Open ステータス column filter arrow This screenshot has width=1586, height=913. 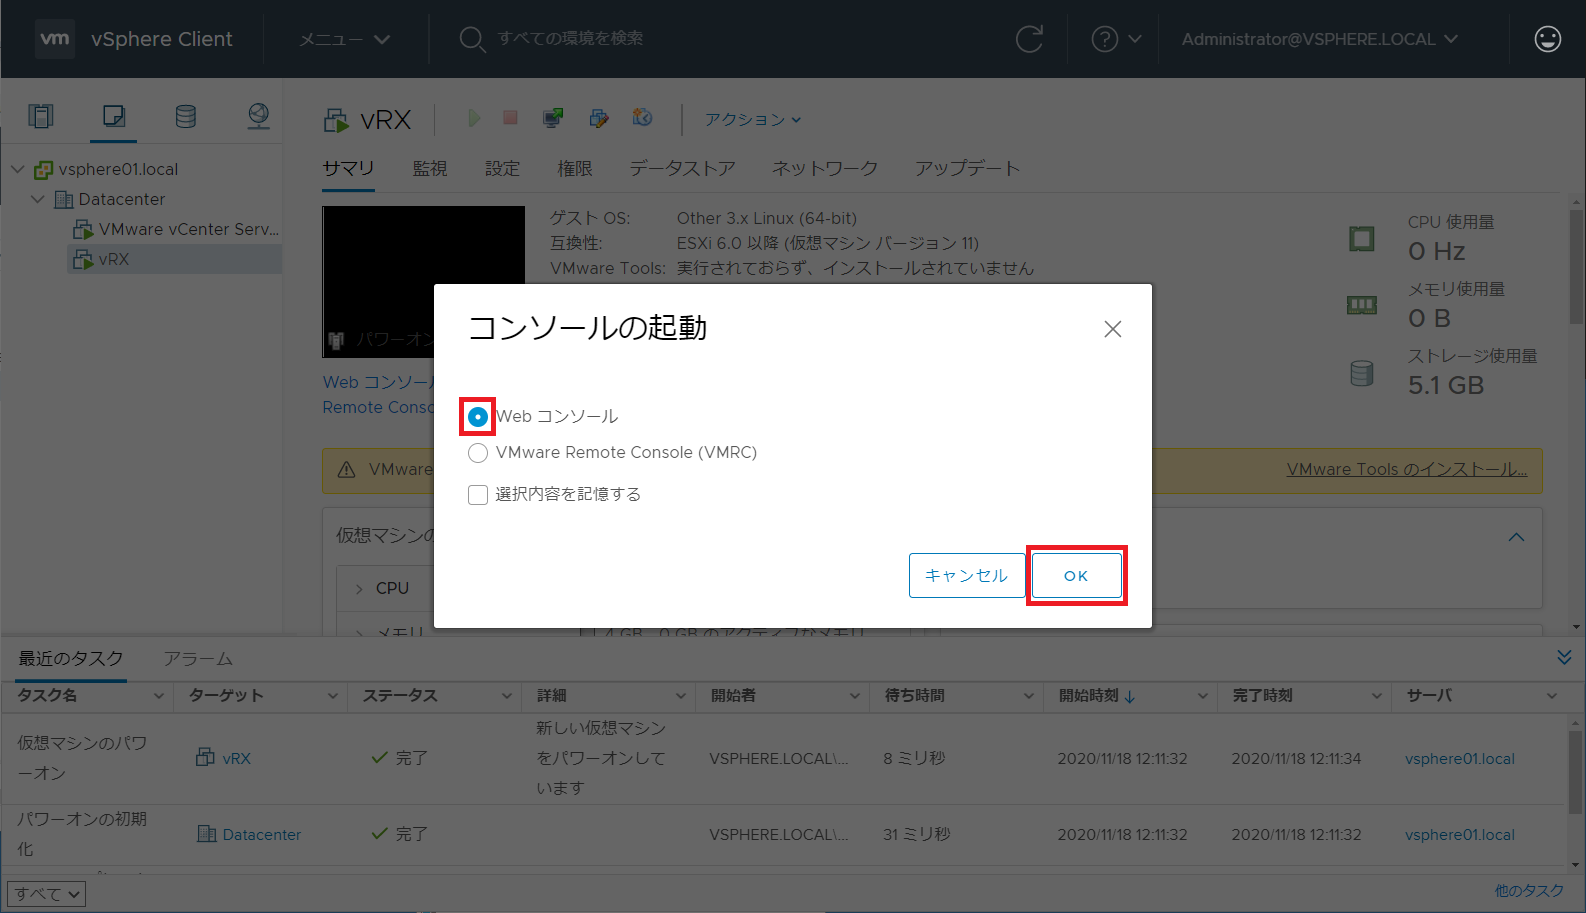[506, 696]
